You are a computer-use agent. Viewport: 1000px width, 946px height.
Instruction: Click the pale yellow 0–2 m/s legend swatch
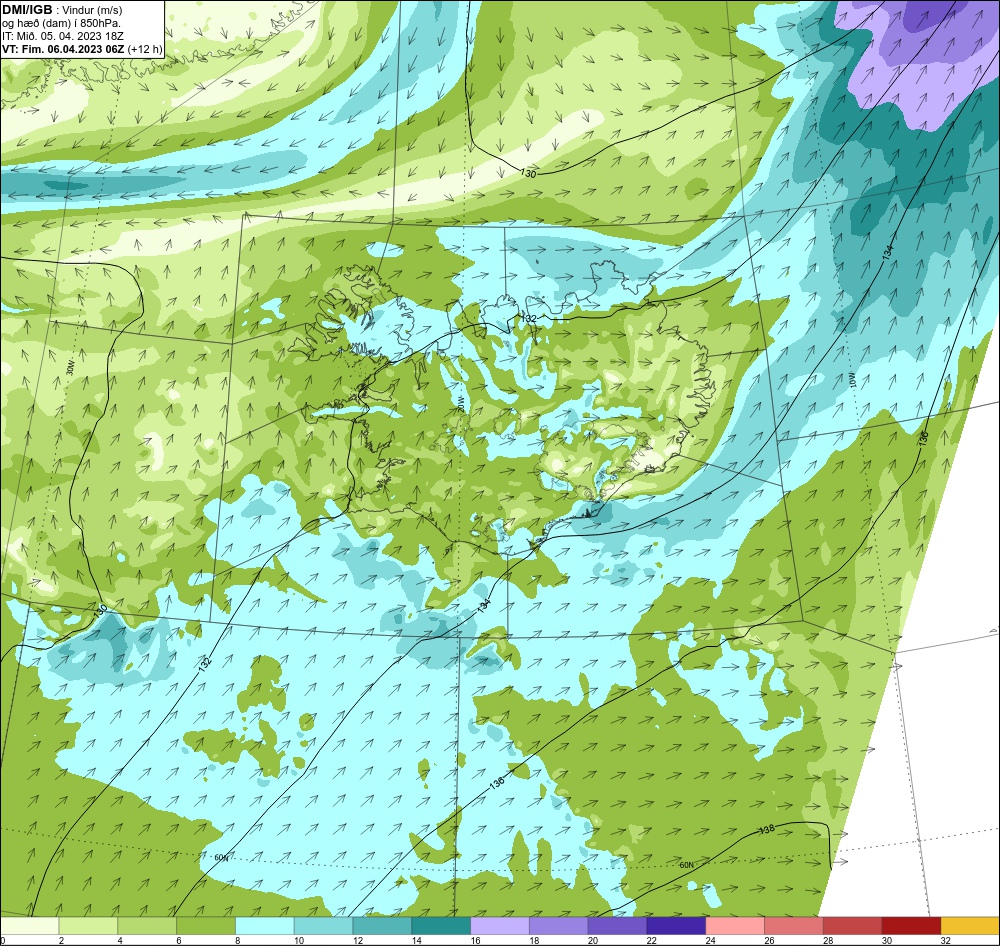[x=29, y=926]
